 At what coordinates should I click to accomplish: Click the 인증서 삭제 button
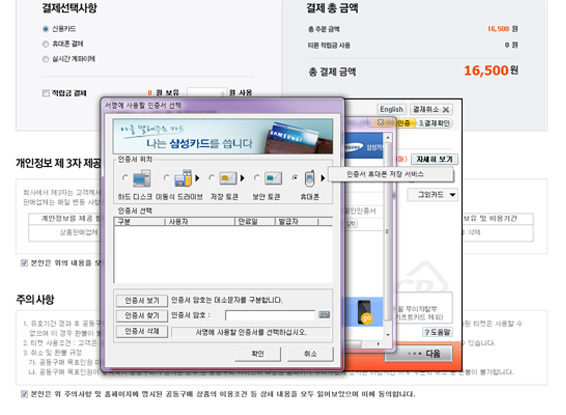[142, 331]
